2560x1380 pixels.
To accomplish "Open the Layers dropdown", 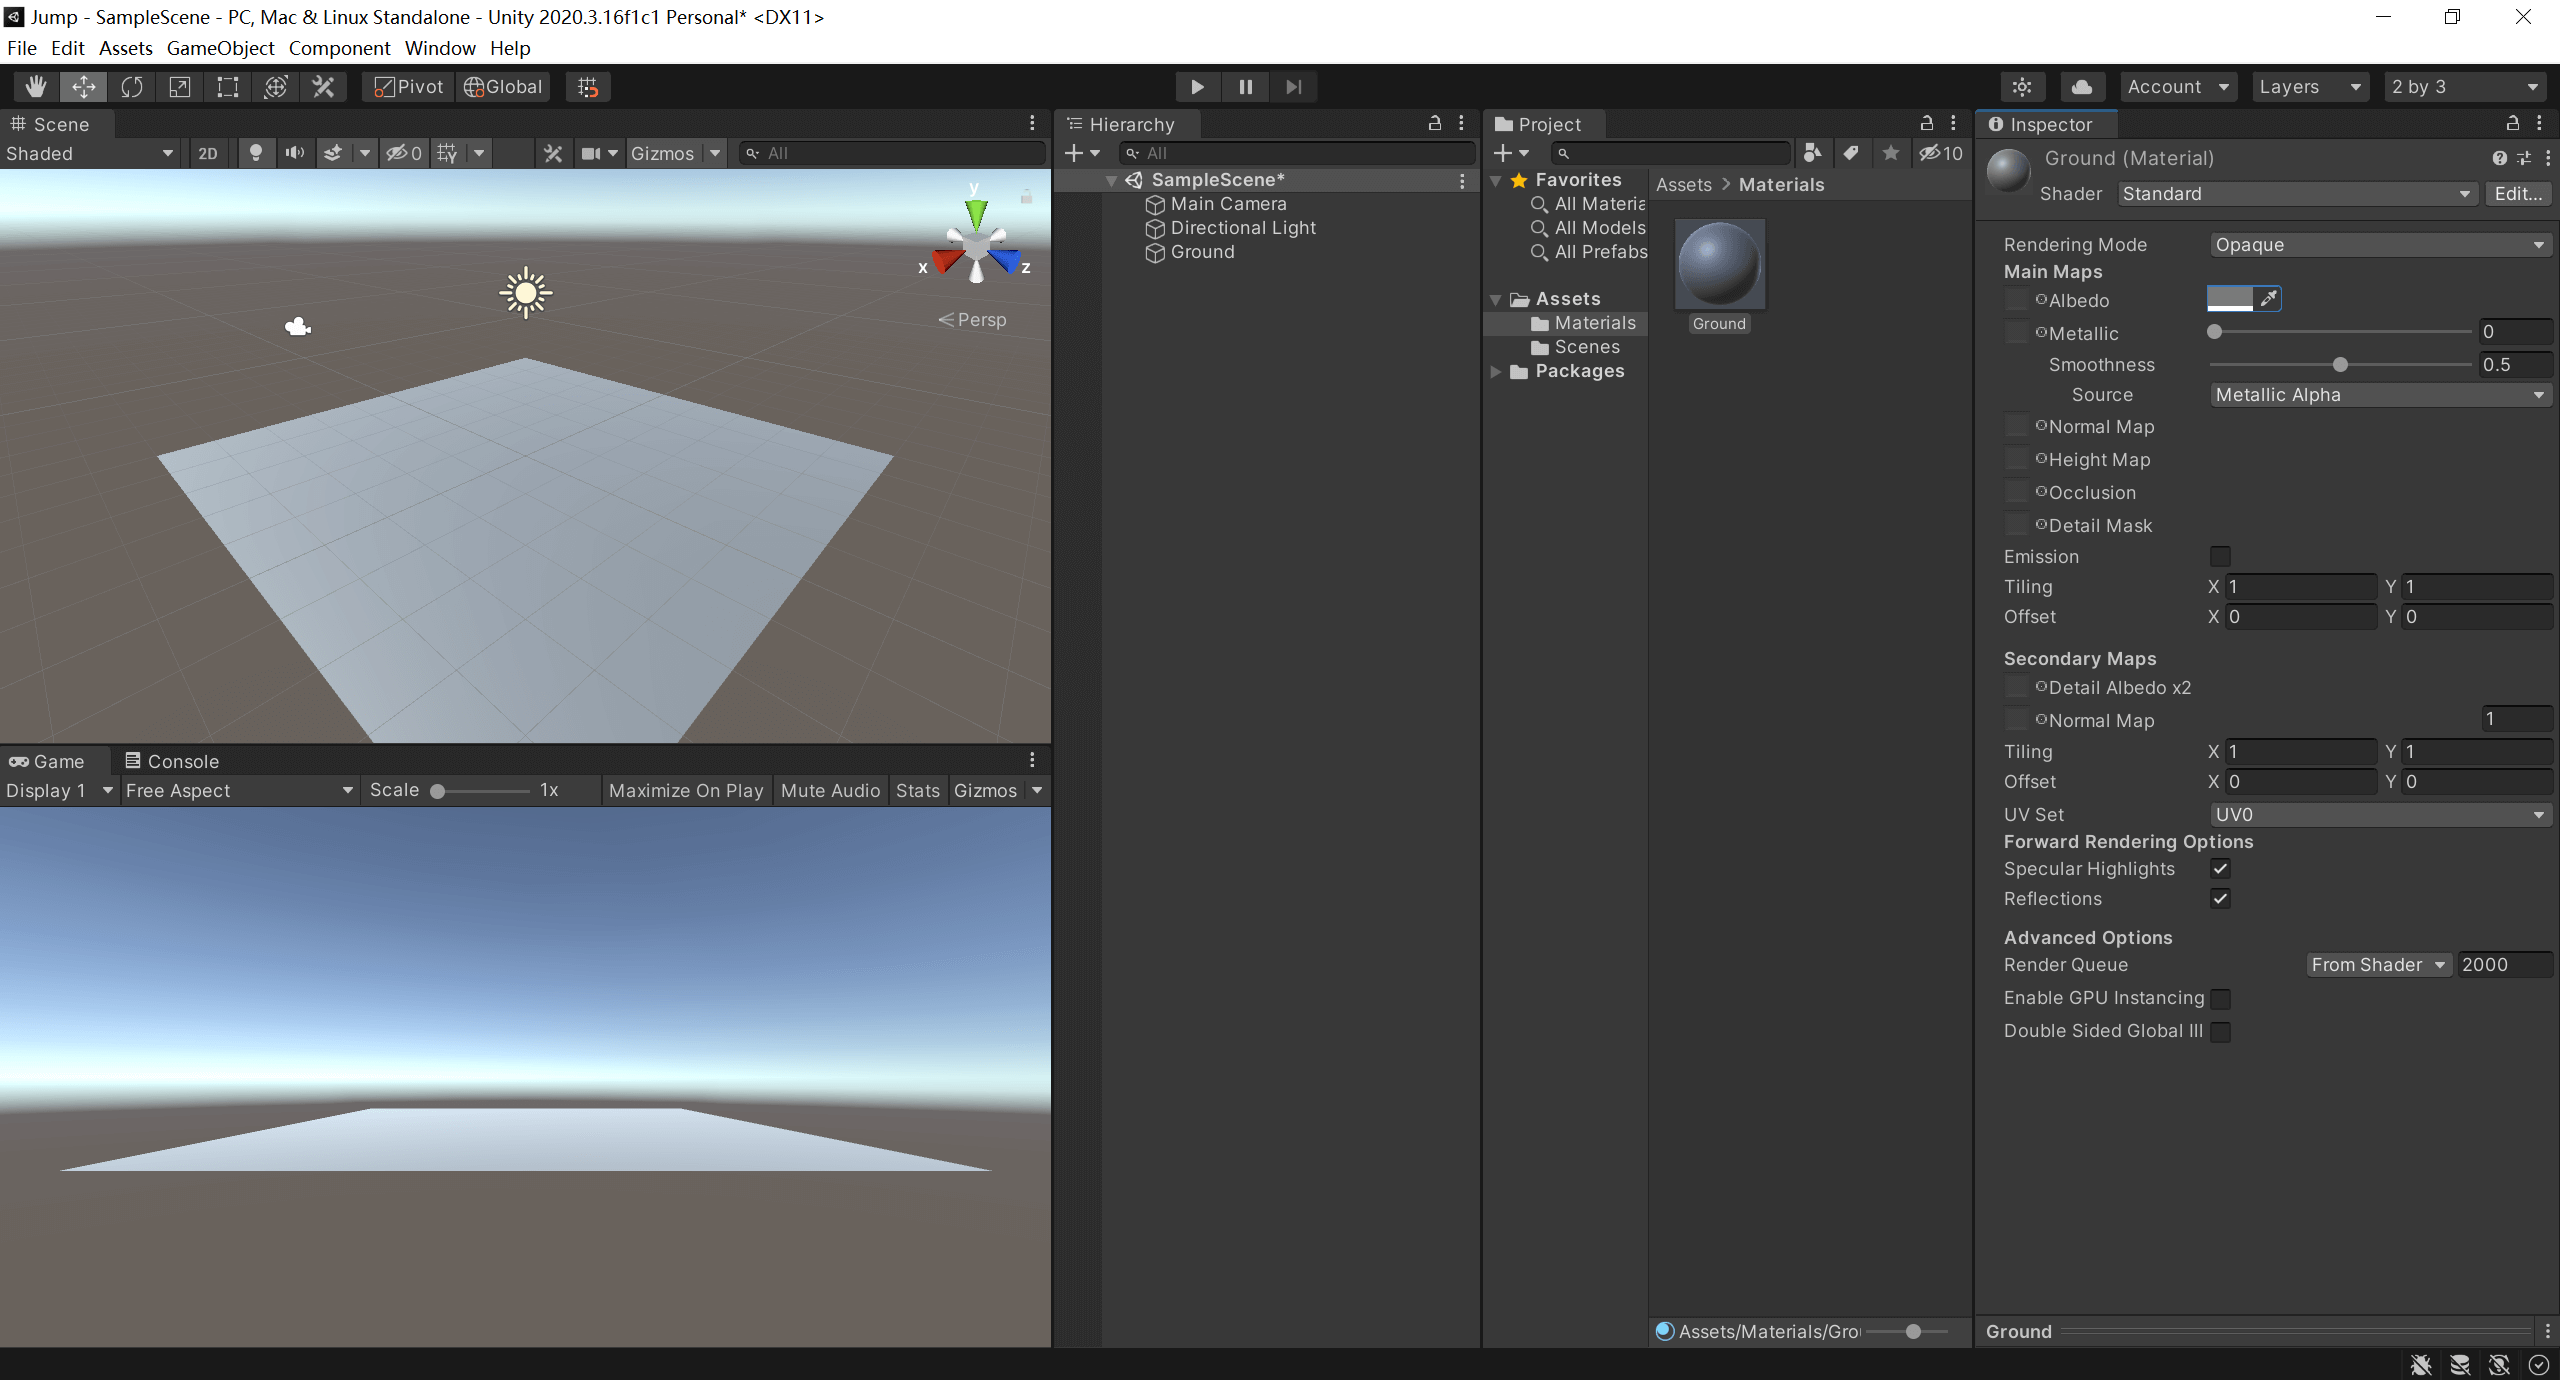I will coord(2309,87).
